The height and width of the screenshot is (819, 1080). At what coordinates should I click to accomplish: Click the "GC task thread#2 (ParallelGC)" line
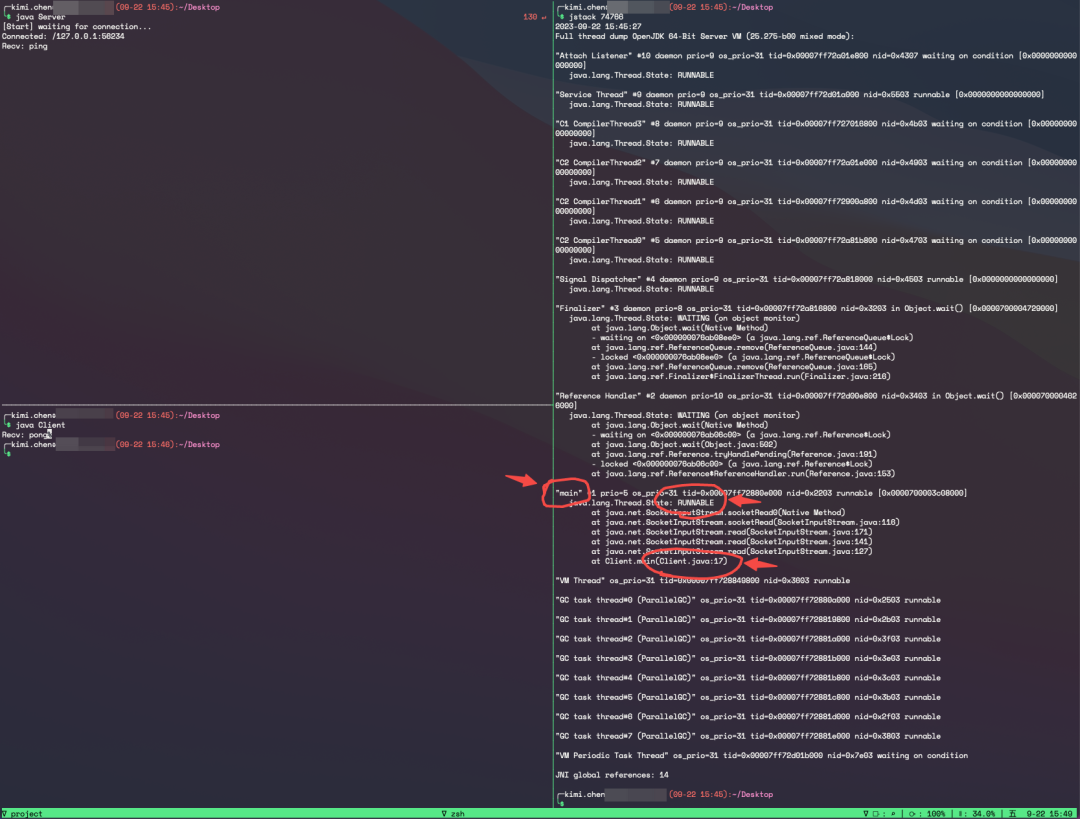tap(748, 639)
